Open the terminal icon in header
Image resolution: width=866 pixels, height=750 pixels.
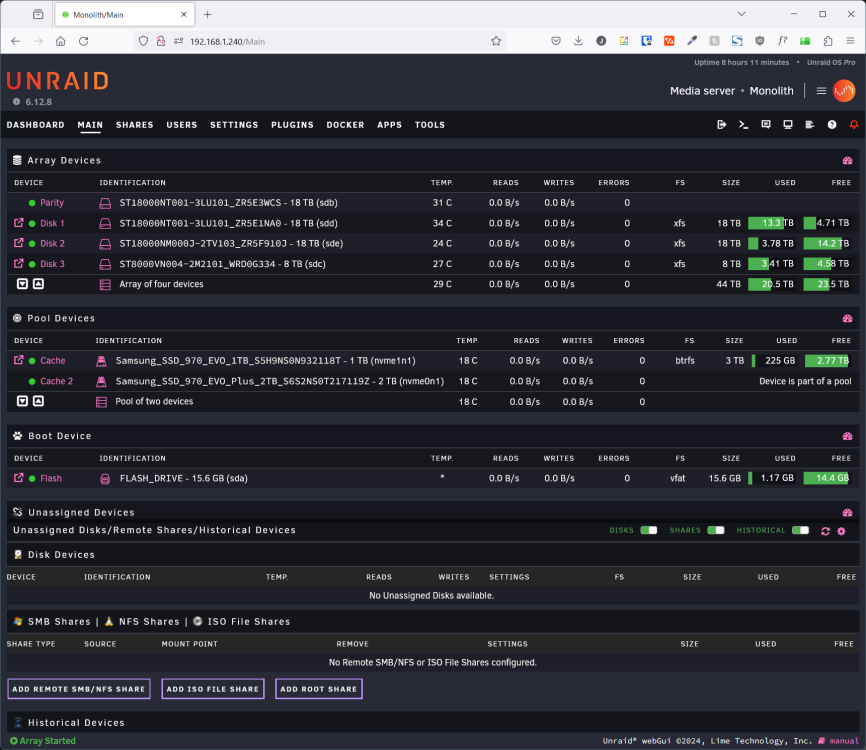point(743,125)
